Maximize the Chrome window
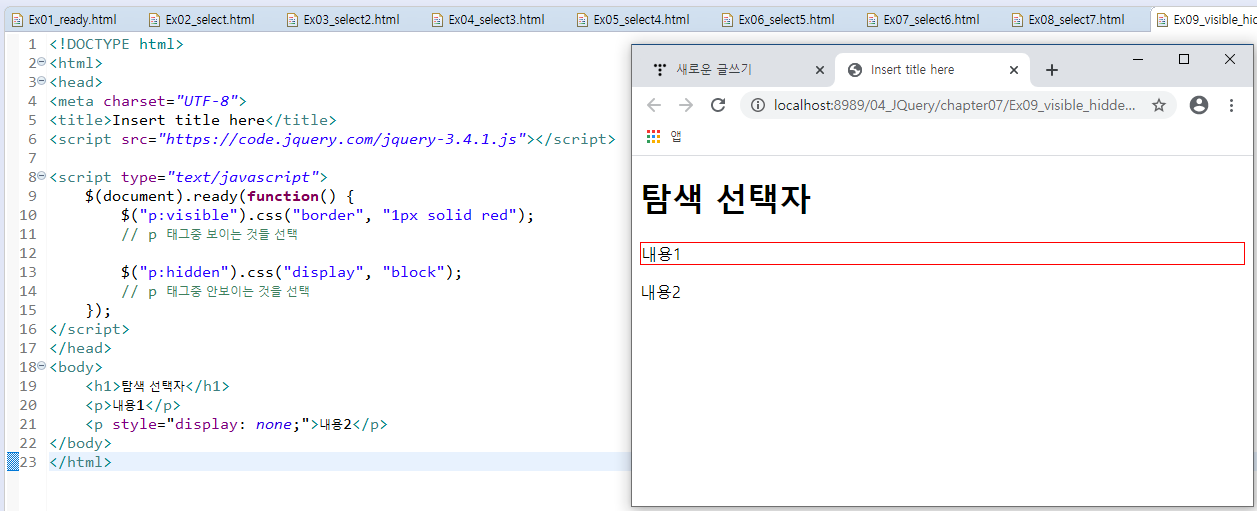The image size is (1257, 511). click(x=1184, y=60)
